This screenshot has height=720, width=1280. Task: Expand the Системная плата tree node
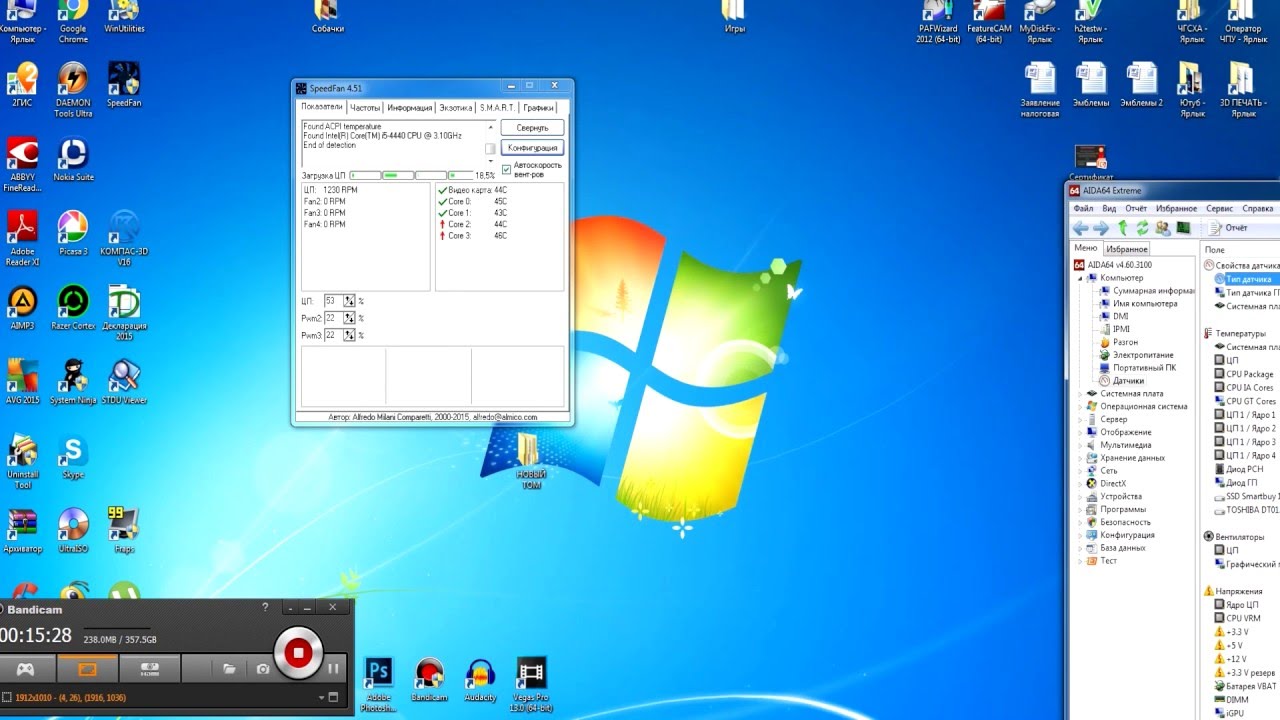1080,394
